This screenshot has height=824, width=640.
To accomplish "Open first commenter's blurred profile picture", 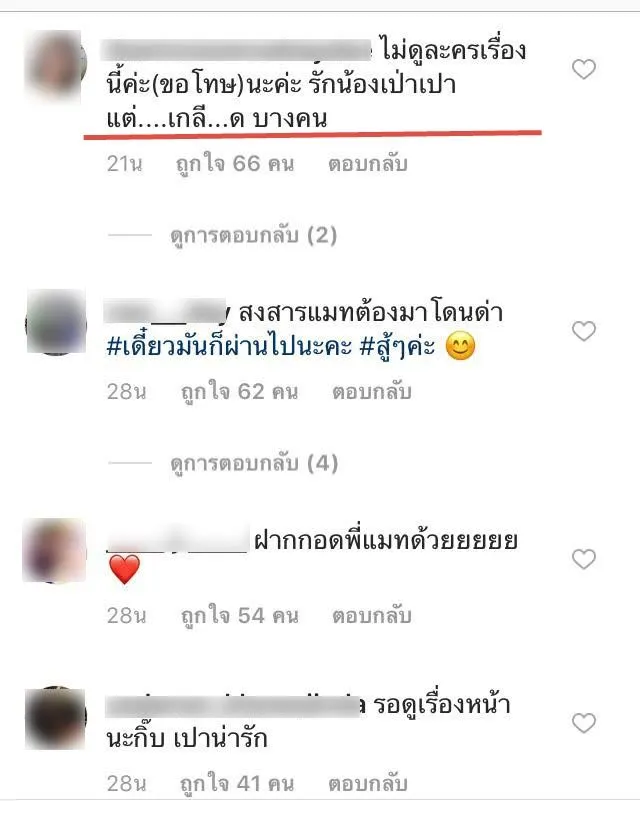I will pos(55,67).
